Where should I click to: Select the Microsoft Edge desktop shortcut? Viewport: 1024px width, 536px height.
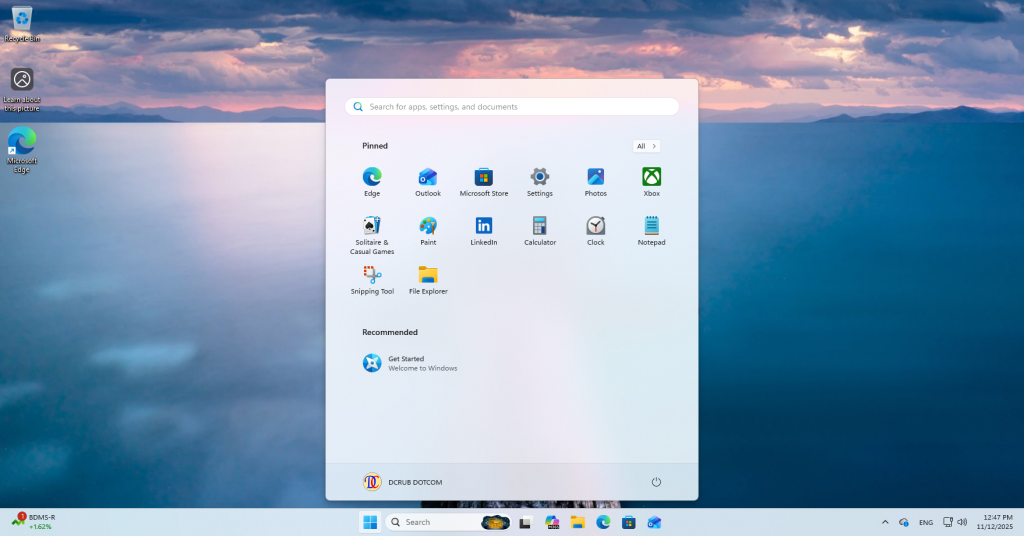click(x=22, y=150)
